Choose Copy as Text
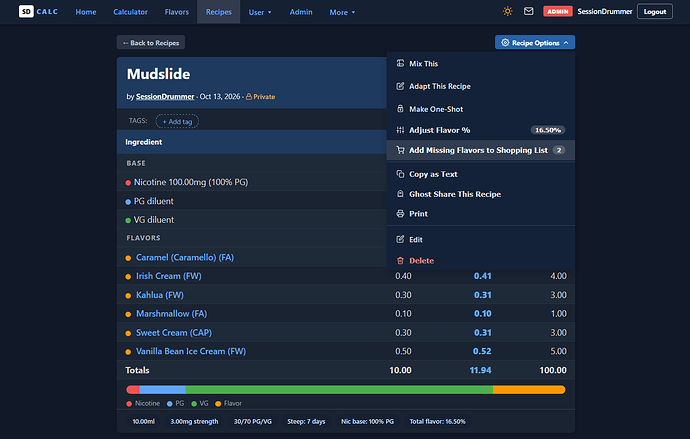 481,174
